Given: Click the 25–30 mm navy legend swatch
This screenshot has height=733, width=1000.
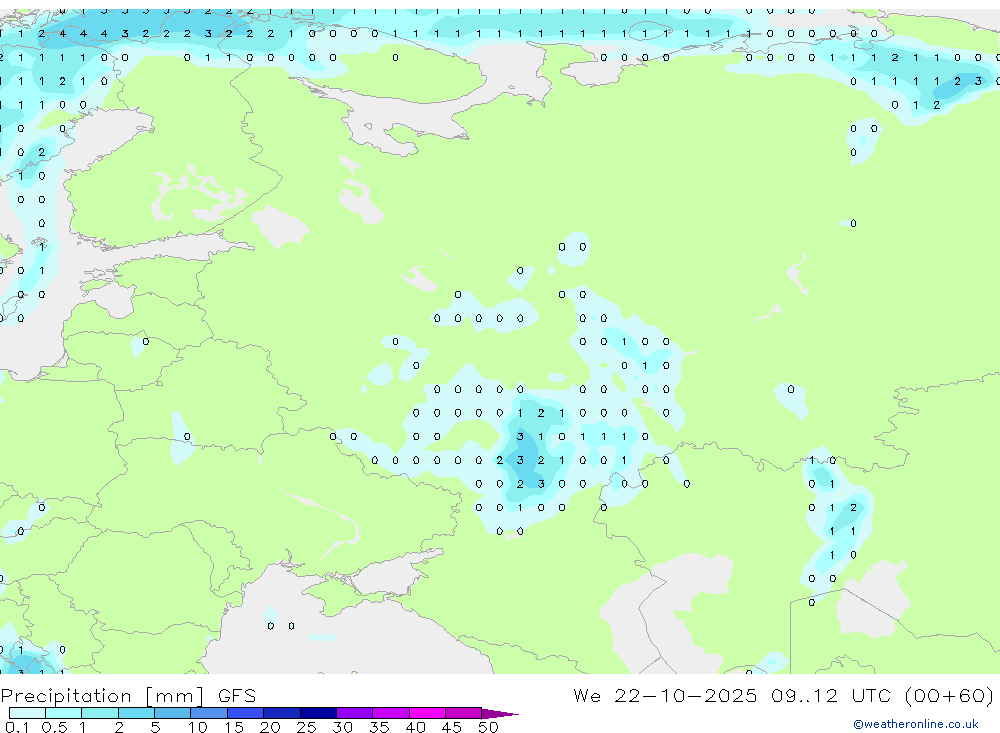Looking at the screenshot, I should 318,713.
